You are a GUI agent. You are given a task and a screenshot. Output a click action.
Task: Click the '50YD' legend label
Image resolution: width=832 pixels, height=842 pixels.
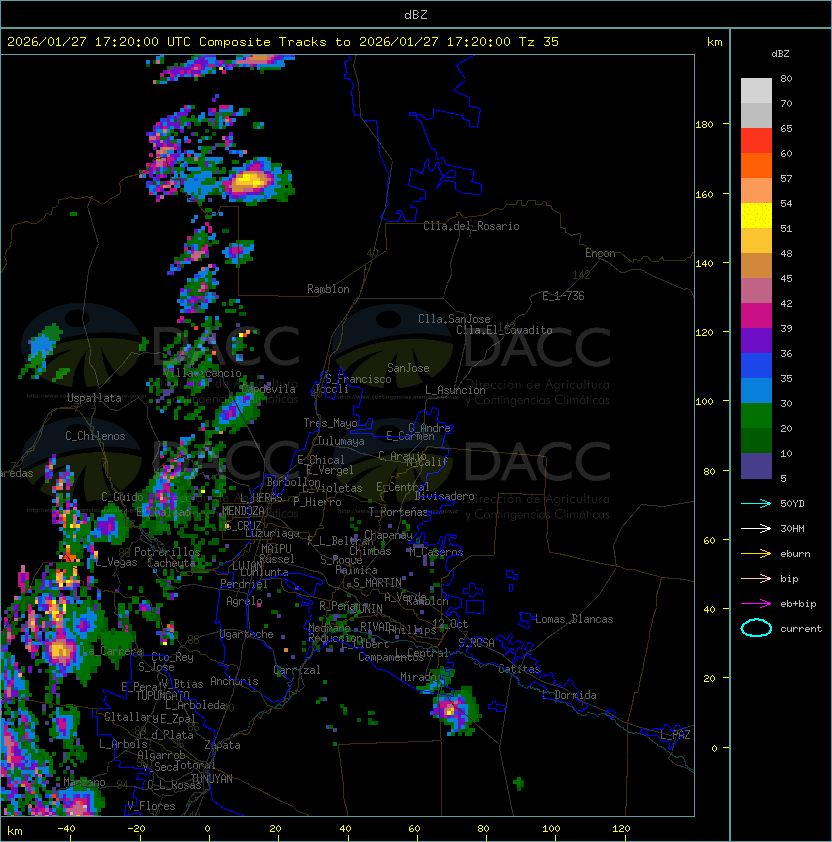point(792,503)
